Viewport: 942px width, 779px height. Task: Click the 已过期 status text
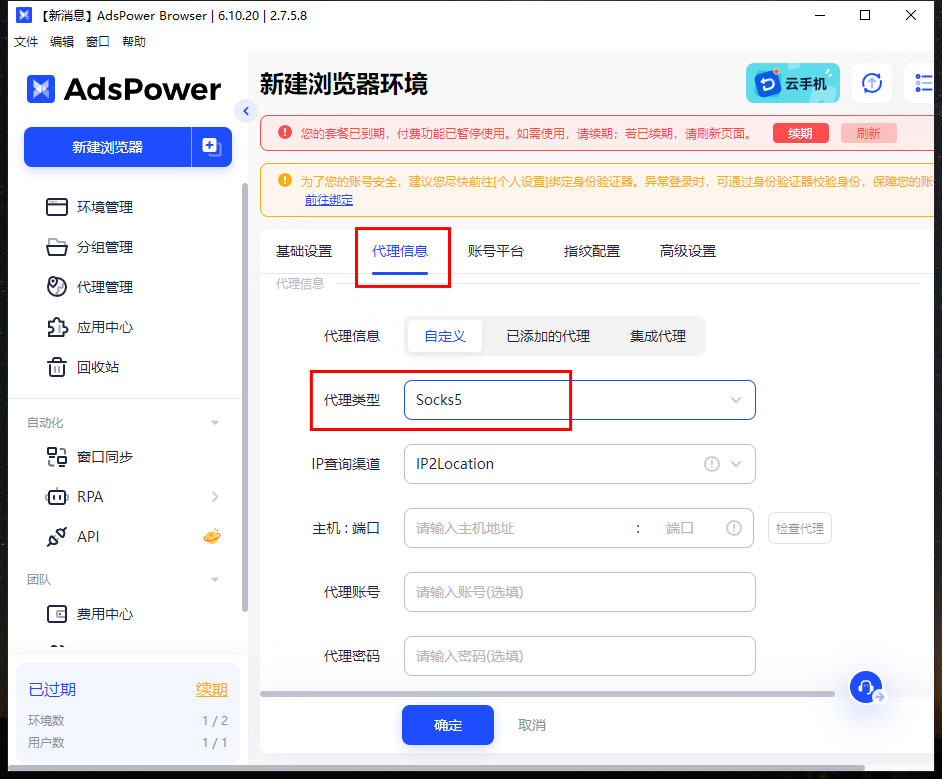[52, 690]
